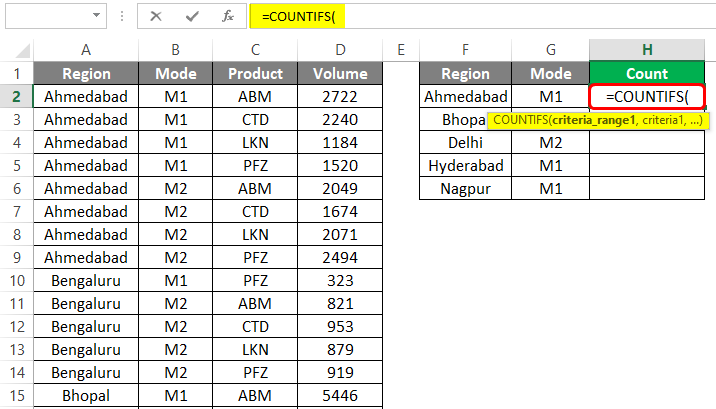Select column D header

coord(340,49)
